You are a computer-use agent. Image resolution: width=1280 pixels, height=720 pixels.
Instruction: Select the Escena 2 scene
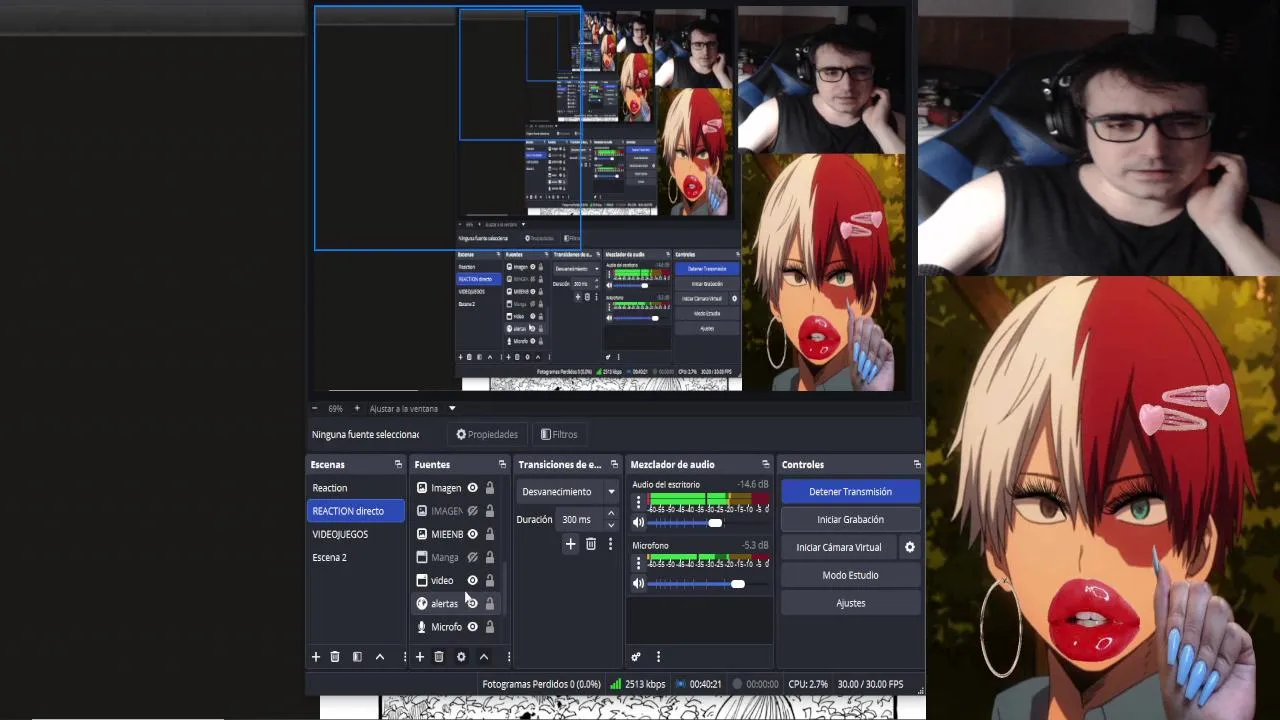click(357, 557)
